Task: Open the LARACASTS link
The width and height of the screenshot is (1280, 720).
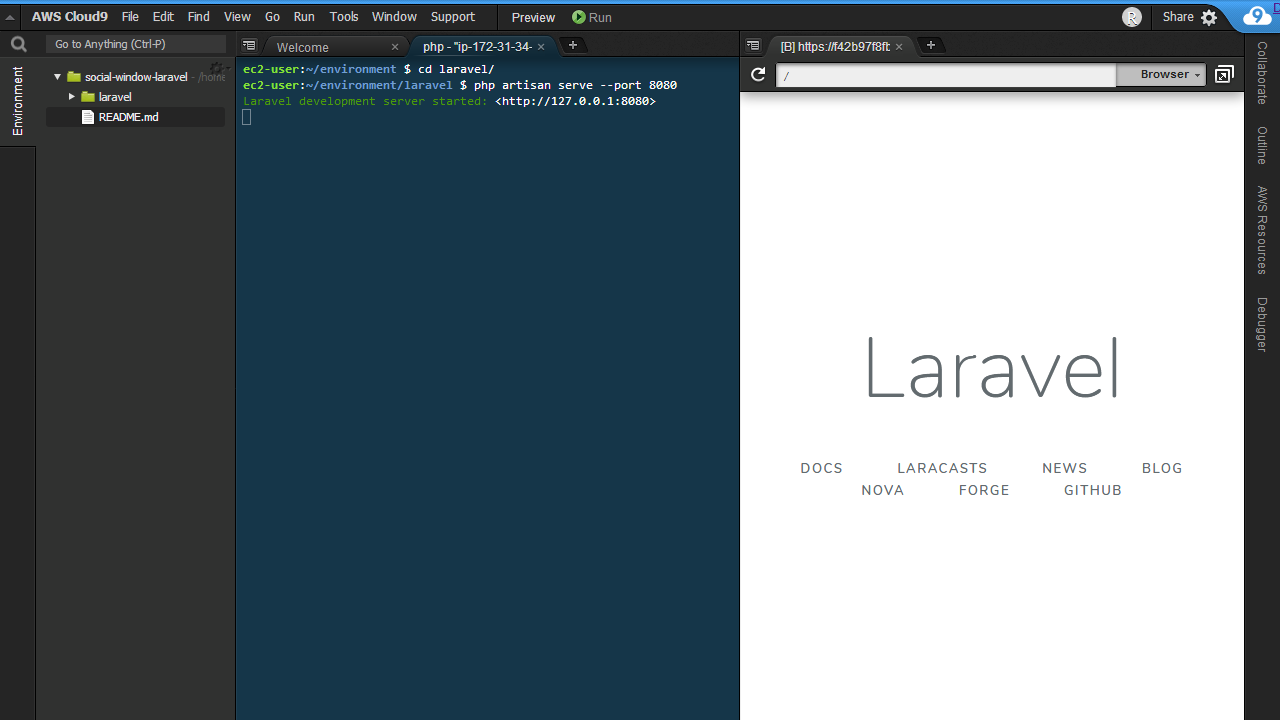Action: click(942, 468)
